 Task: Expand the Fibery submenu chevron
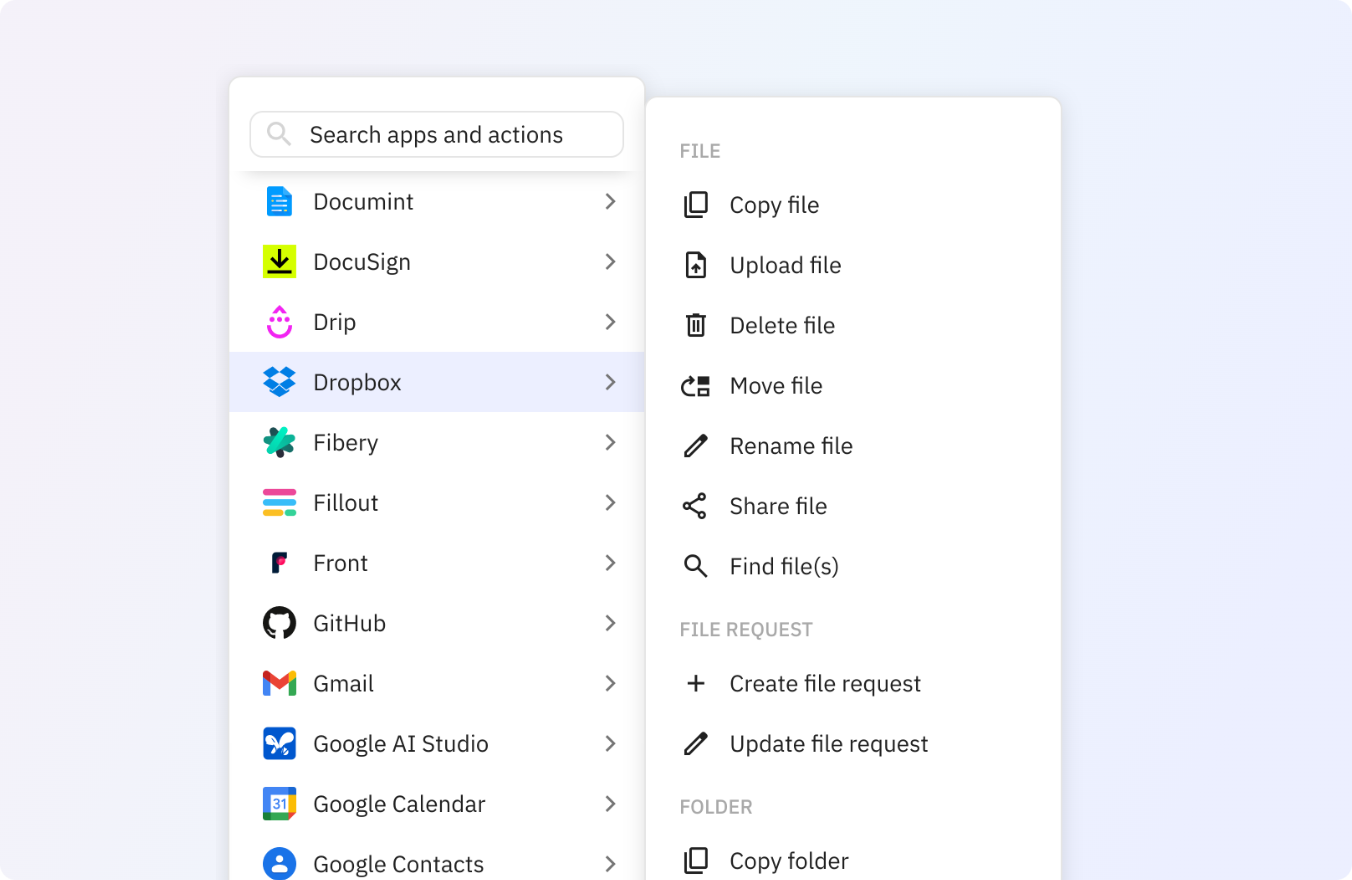610,442
